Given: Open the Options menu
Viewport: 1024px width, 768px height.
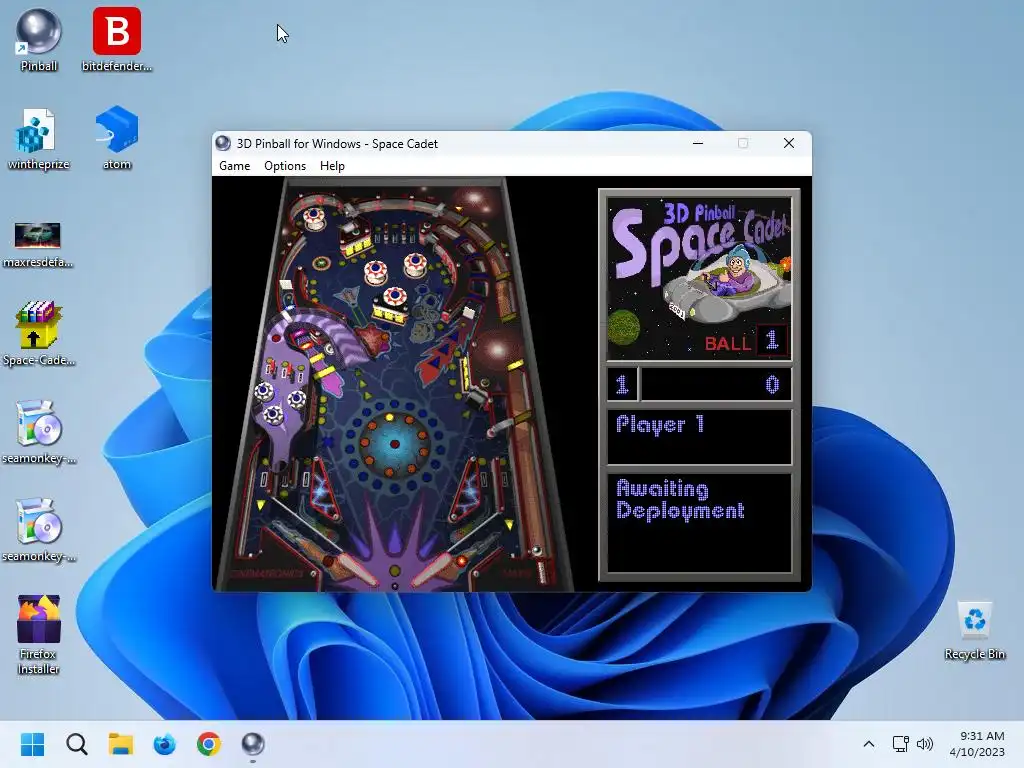Looking at the screenshot, I should coord(285,166).
